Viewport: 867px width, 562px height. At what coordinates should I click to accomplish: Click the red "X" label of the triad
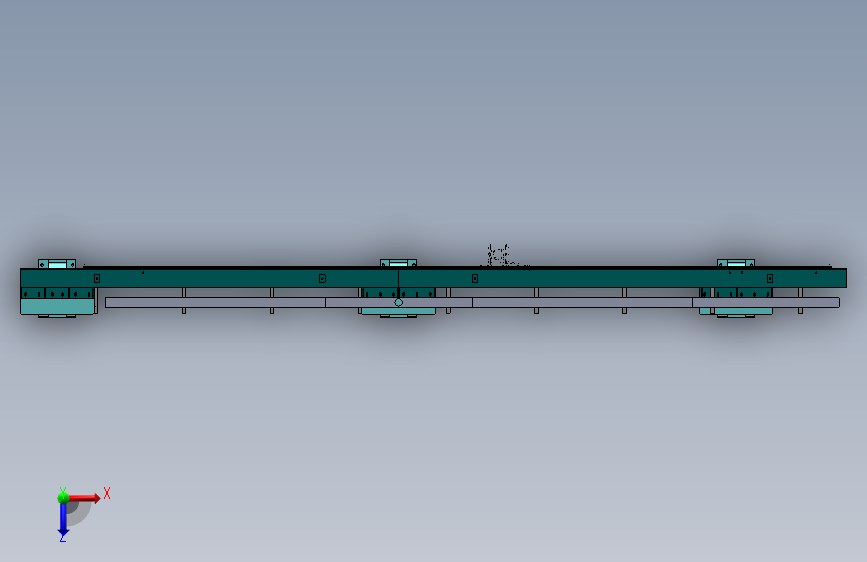pyautogui.click(x=107, y=493)
